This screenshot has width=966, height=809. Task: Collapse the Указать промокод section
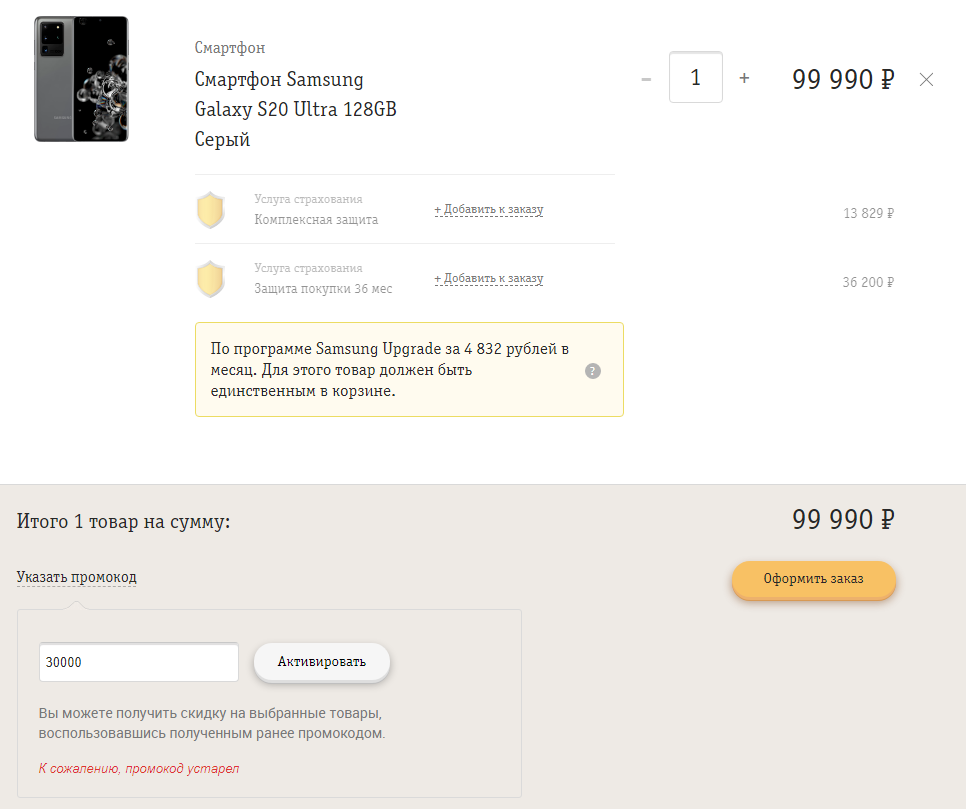(x=76, y=577)
